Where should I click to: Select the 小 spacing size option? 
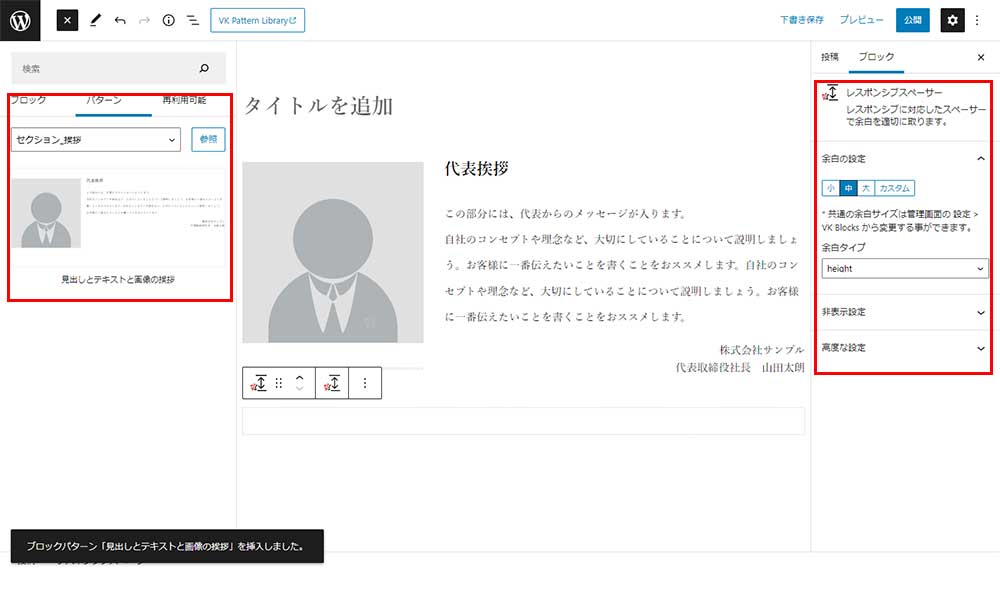(830, 188)
